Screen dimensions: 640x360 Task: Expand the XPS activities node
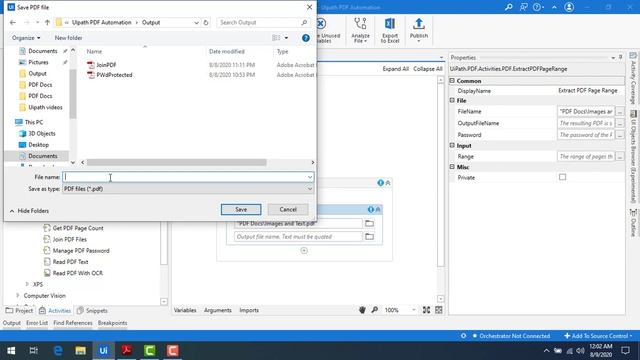point(27,284)
